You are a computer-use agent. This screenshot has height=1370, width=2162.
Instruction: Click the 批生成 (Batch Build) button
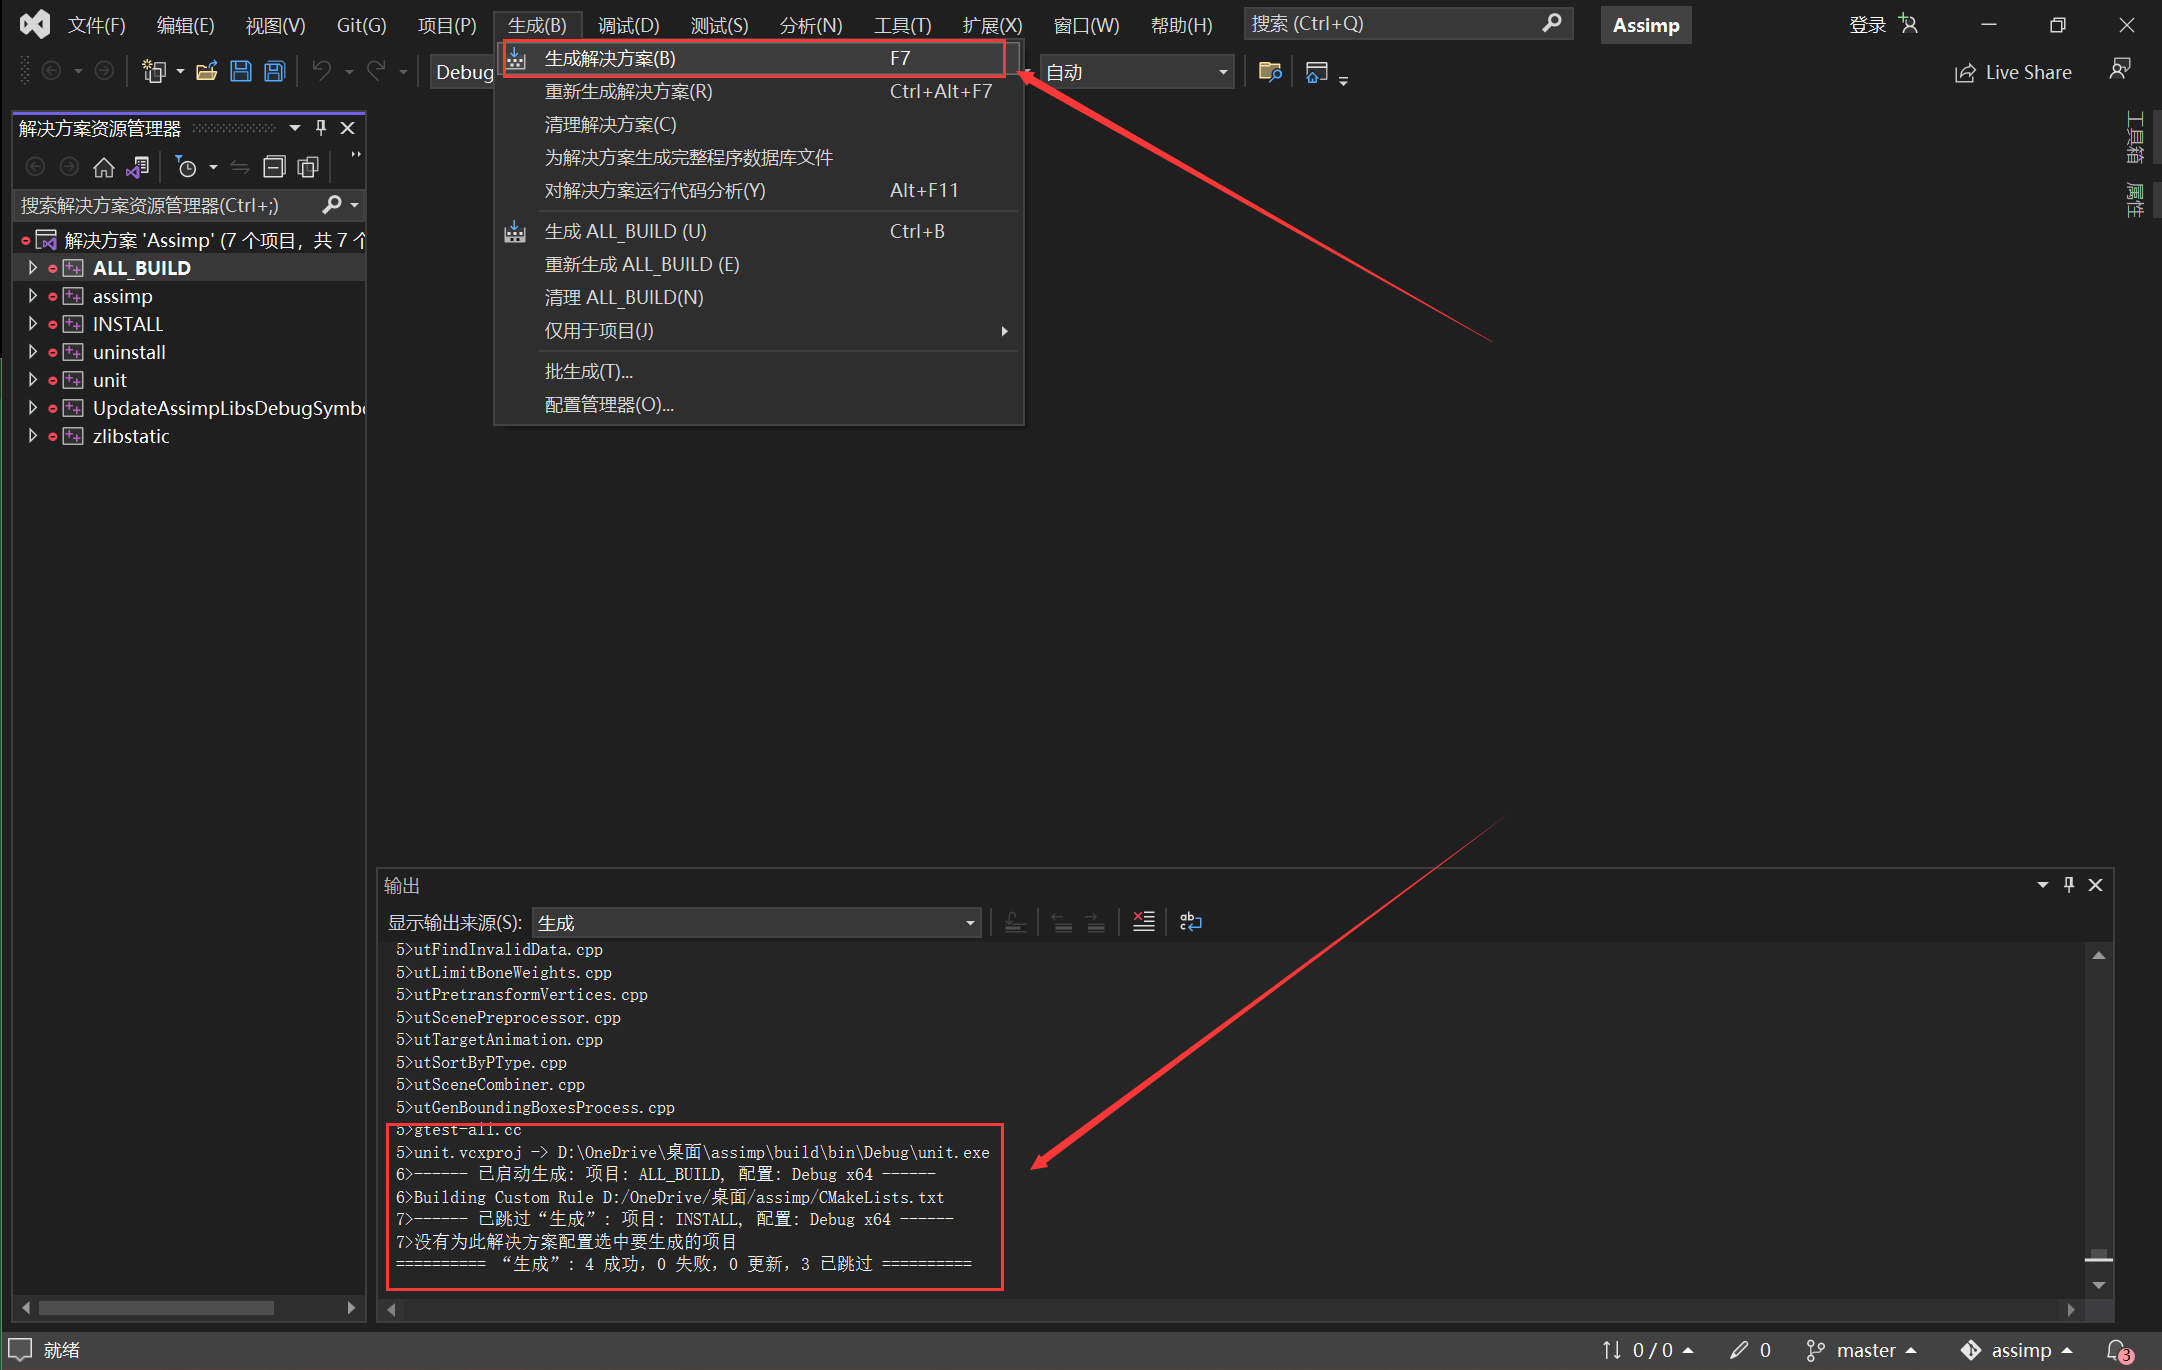pos(588,372)
